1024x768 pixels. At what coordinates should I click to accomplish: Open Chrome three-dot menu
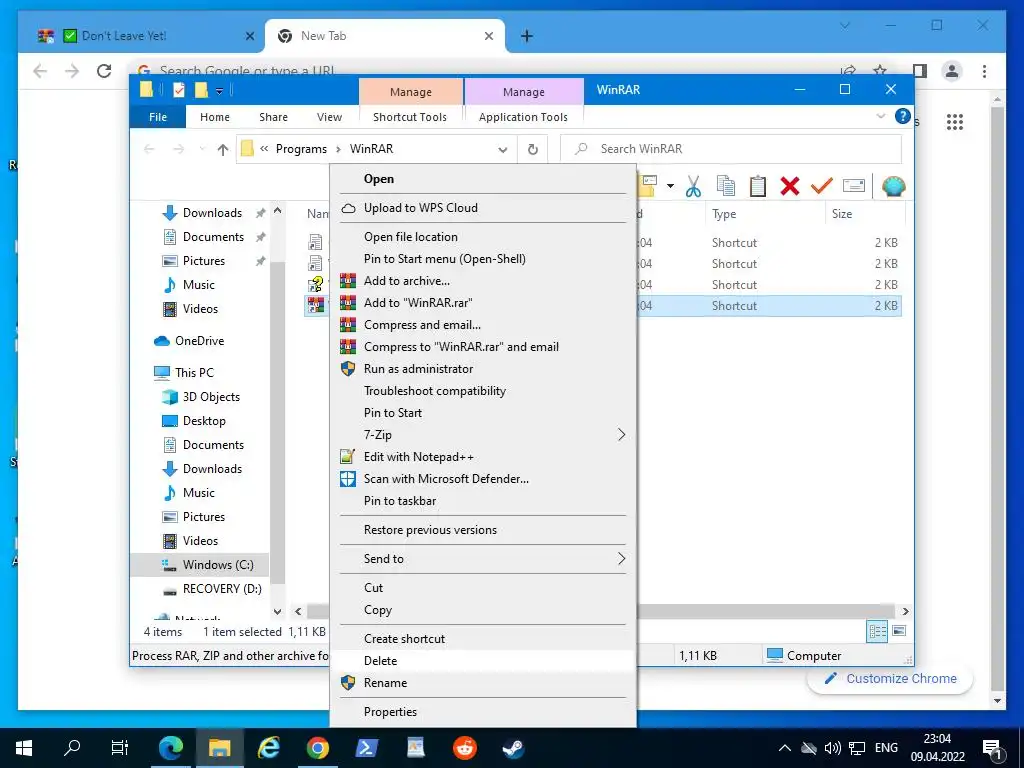click(x=984, y=71)
